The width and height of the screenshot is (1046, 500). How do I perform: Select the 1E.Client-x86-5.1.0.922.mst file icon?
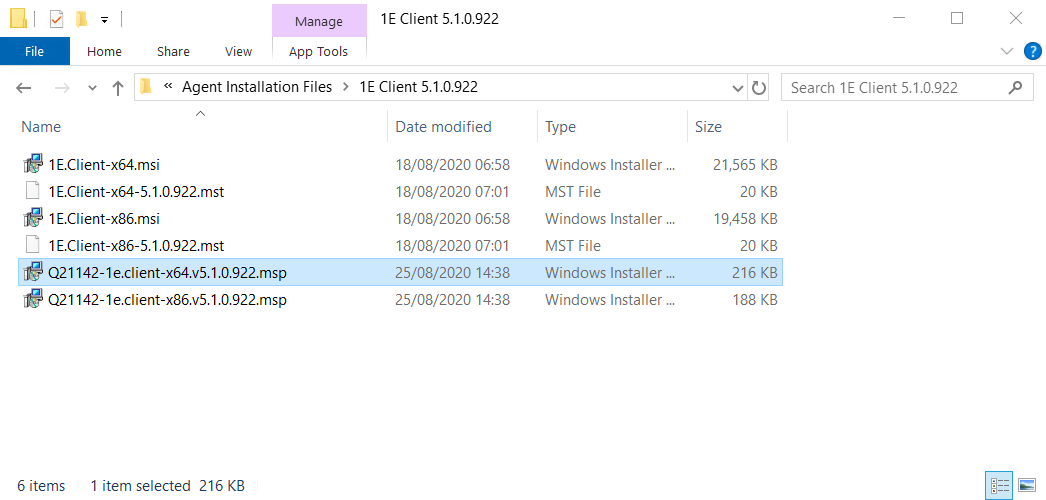33,245
